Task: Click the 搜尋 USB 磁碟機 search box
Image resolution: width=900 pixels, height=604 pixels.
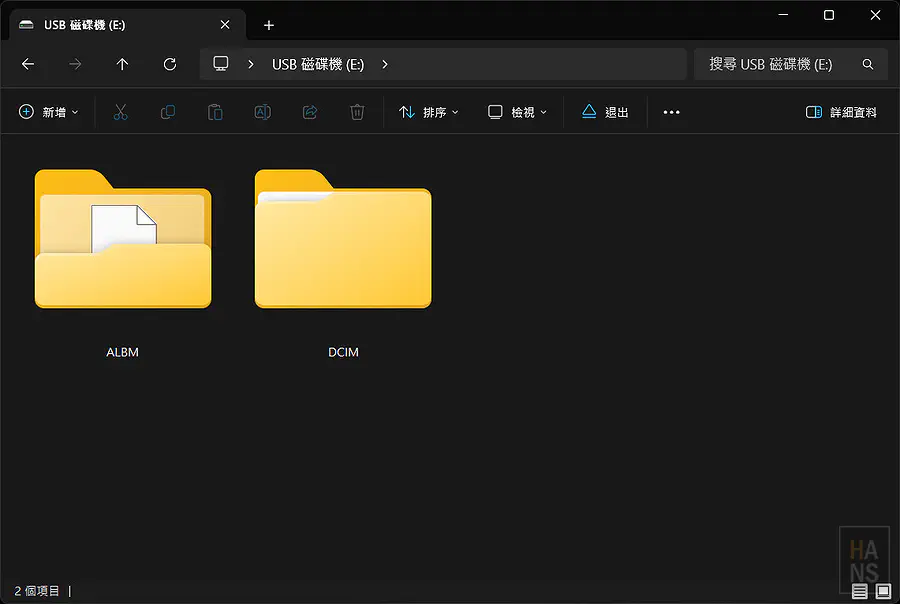Action: click(780, 64)
